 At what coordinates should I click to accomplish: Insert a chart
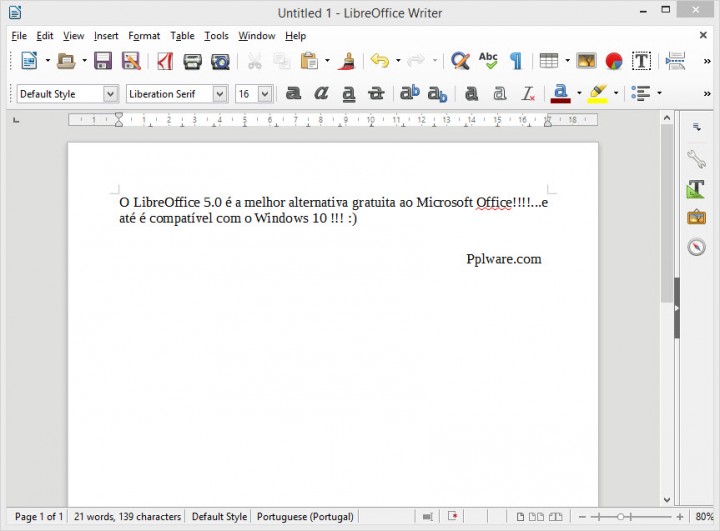(614, 61)
